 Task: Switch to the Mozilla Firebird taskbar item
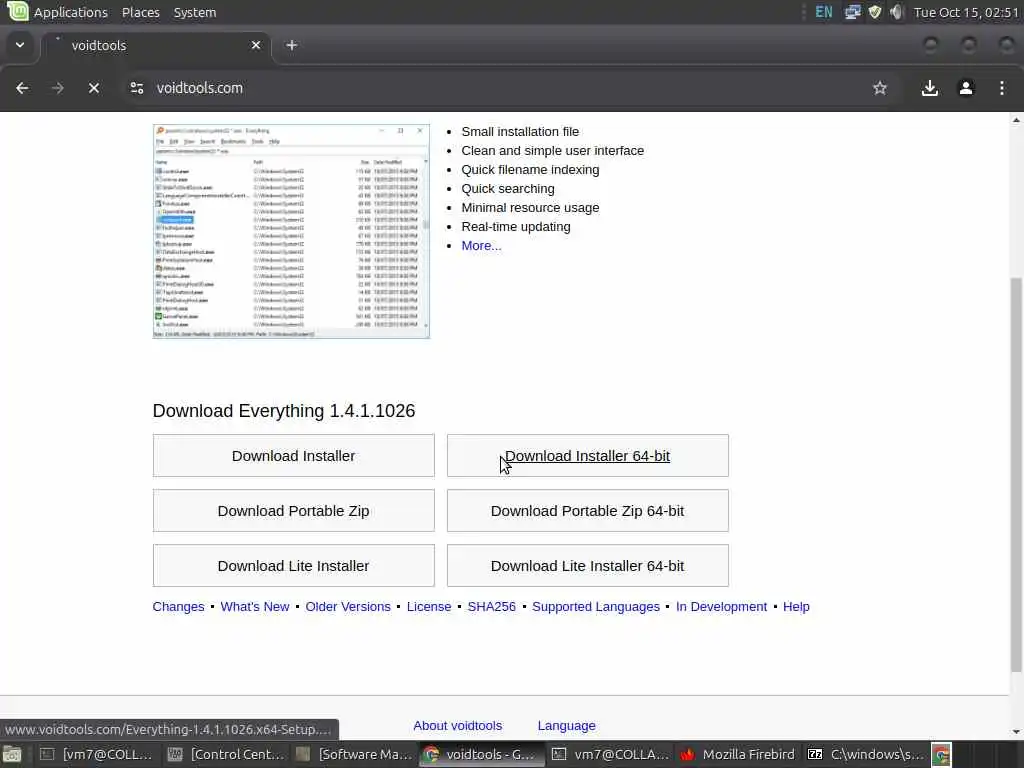736,755
